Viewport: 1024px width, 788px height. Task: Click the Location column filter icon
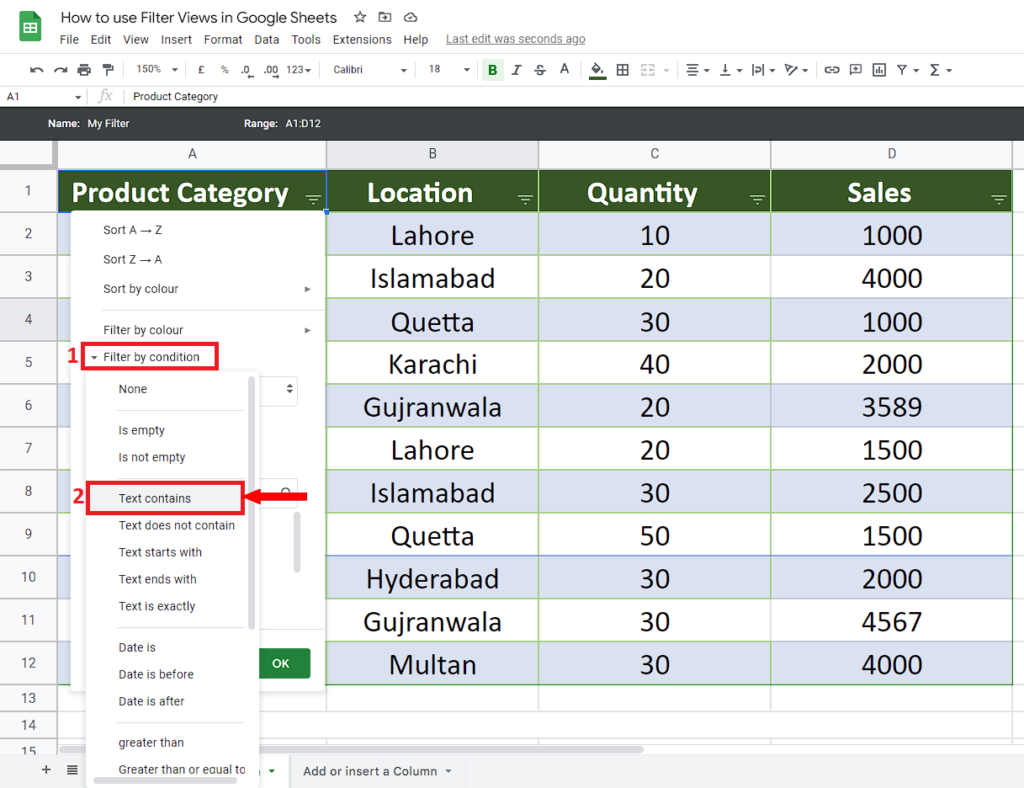[525, 200]
